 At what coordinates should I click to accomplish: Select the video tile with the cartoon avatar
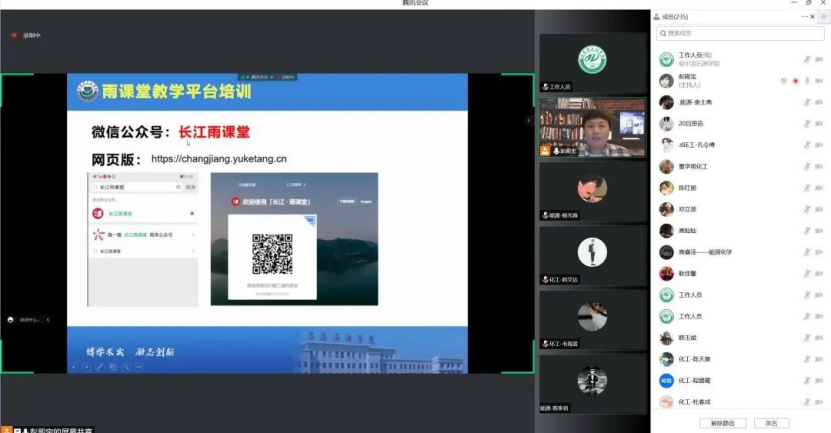click(593, 192)
